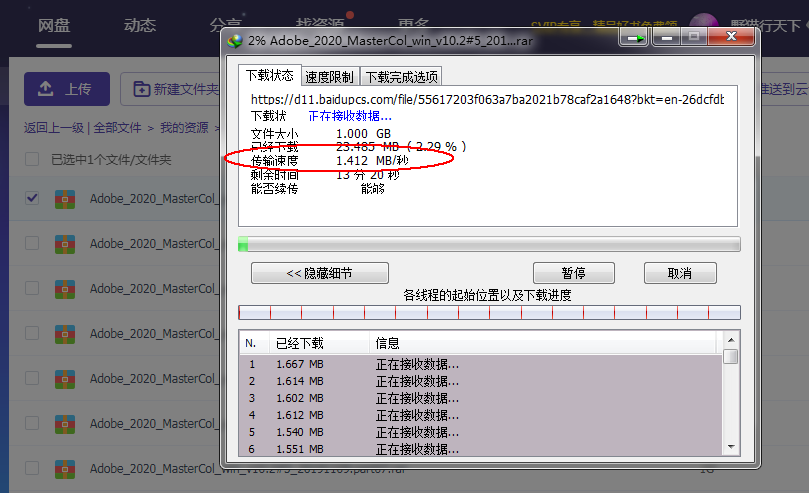Click the rar icon of the third file row
This screenshot has width=809, height=493.
point(65,289)
